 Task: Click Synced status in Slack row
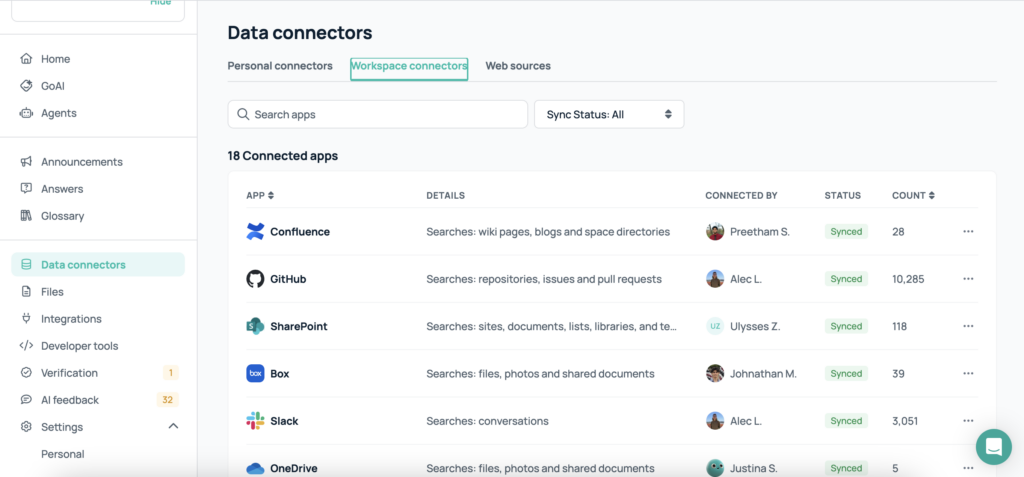846,421
